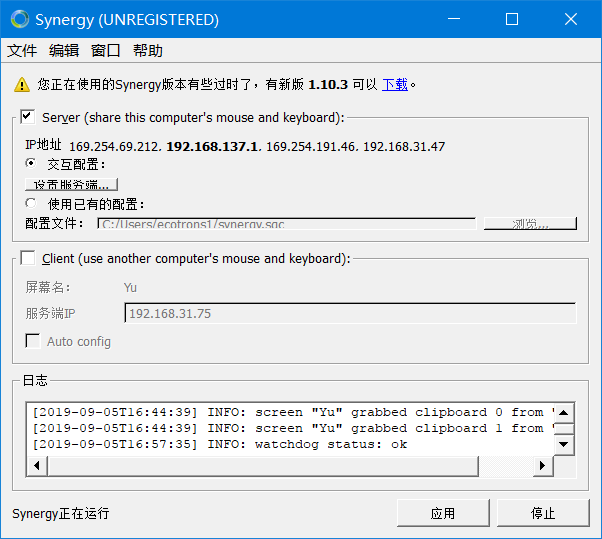Maximize the Synergy window
602x539 pixels.
pyautogui.click(x=512, y=19)
